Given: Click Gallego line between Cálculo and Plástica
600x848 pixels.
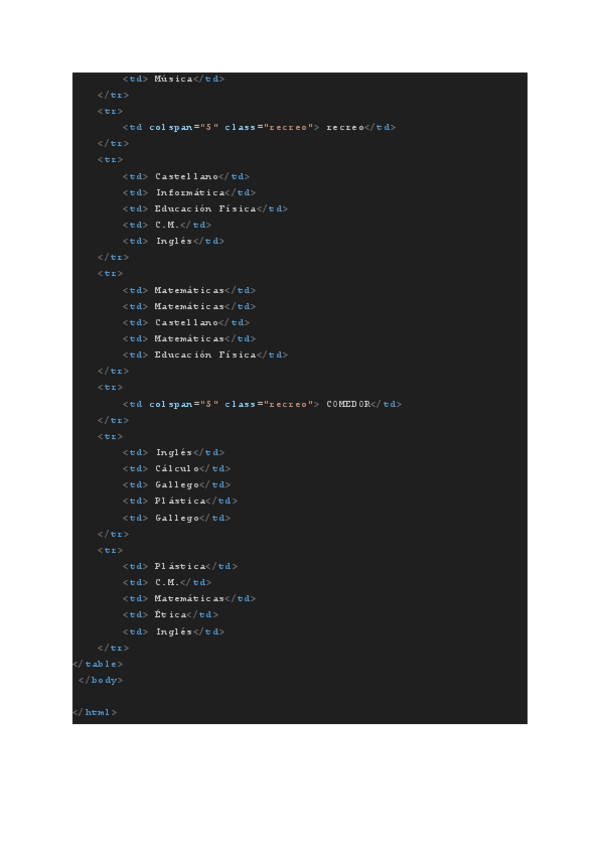Looking at the screenshot, I should [177, 485].
